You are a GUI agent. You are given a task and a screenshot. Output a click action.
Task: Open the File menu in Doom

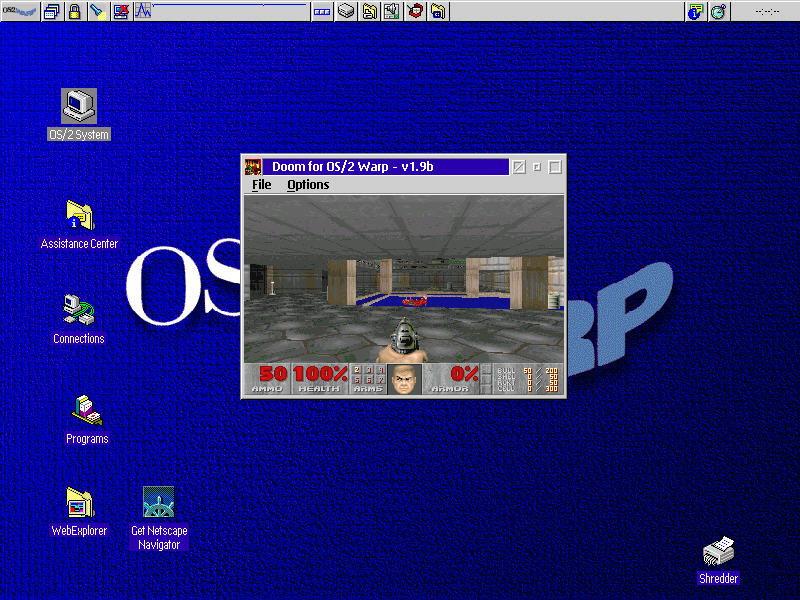261,185
